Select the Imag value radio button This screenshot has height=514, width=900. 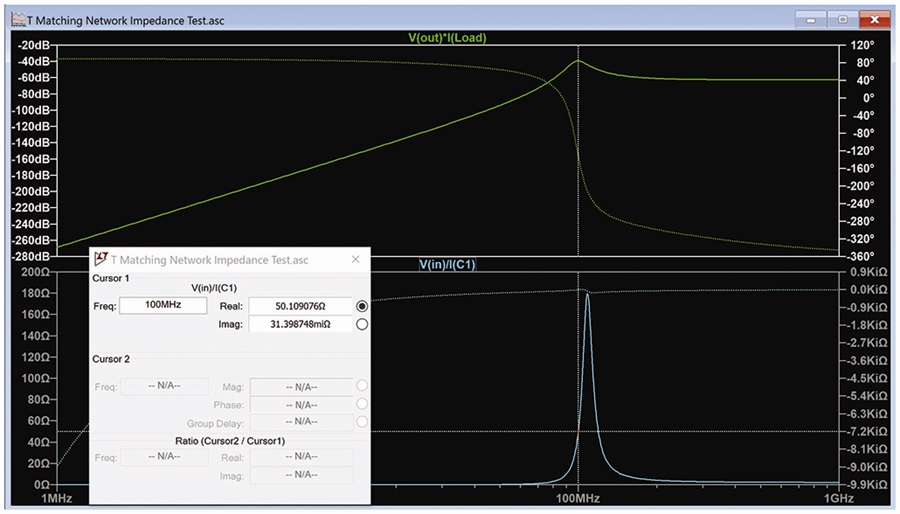[362, 324]
